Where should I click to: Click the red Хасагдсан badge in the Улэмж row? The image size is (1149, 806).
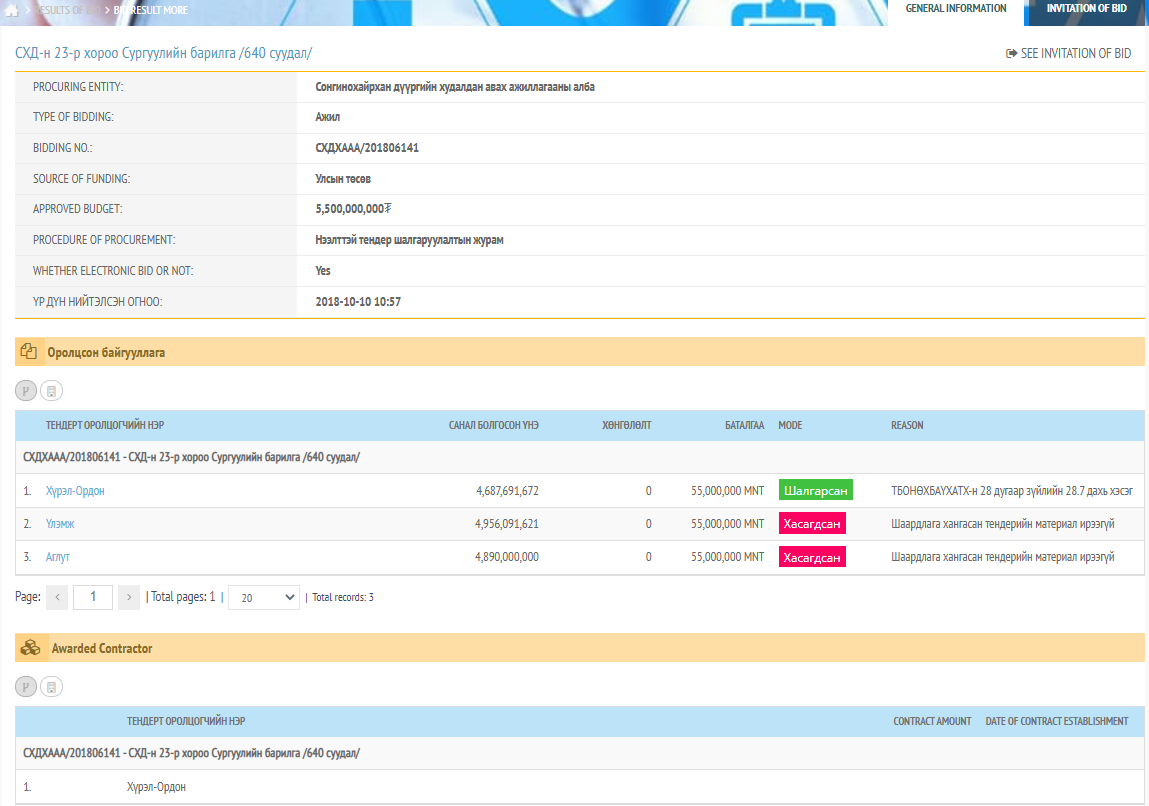(x=812, y=524)
